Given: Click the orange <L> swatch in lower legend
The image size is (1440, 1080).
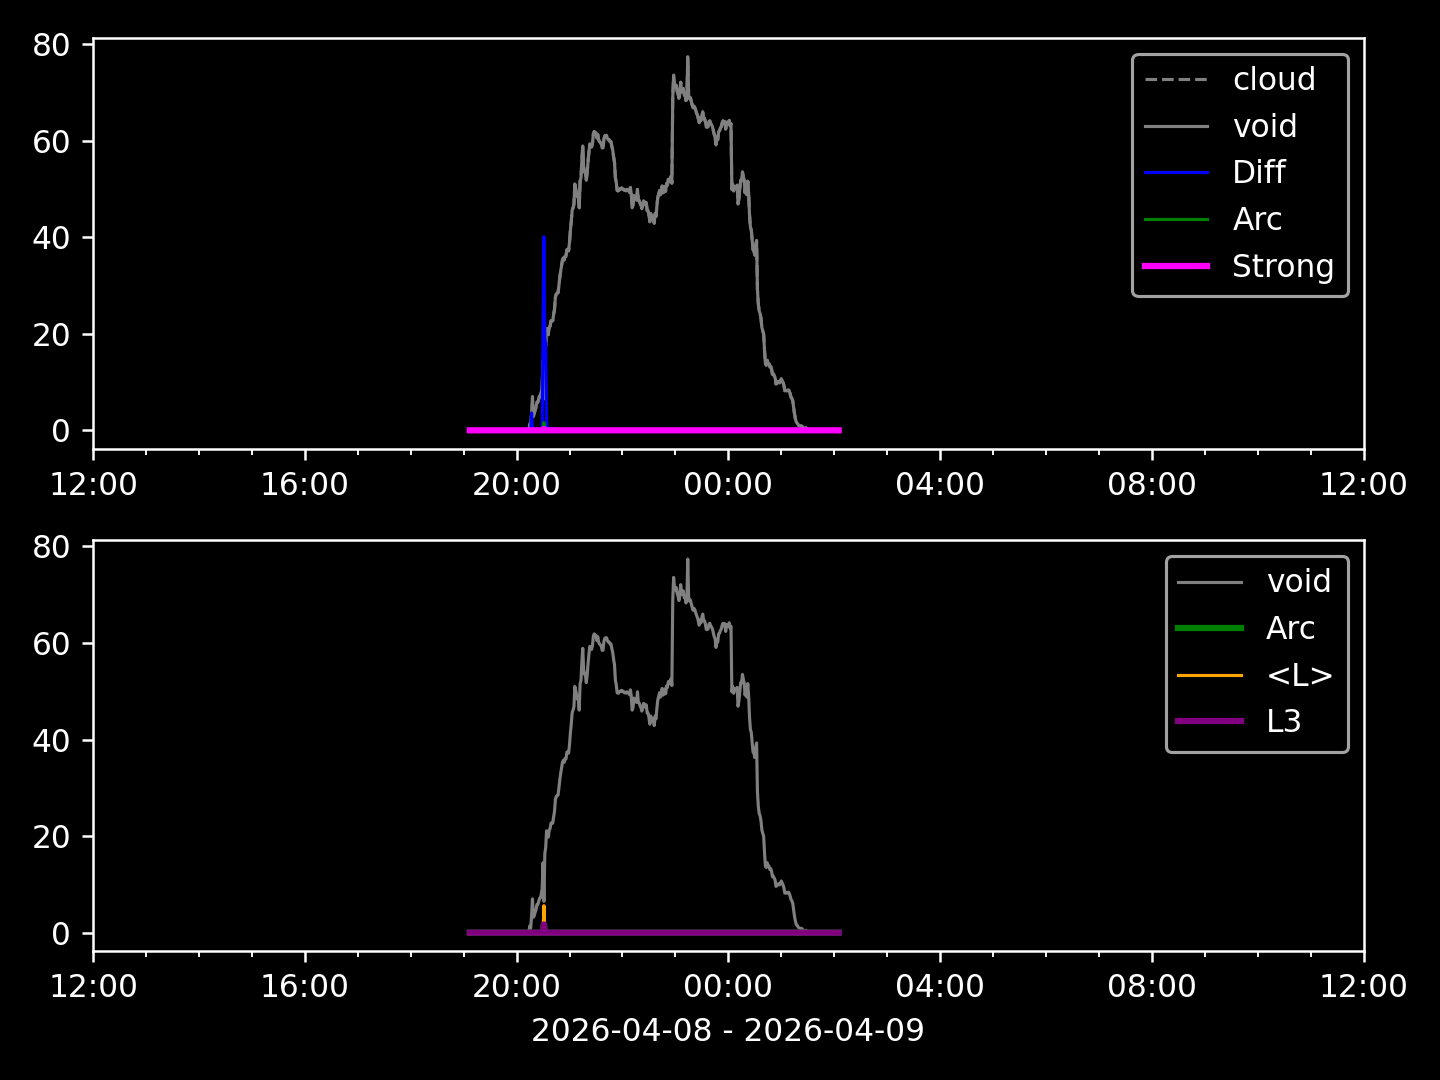Looking at the screenshot, I should click(x=1209, y=676).
